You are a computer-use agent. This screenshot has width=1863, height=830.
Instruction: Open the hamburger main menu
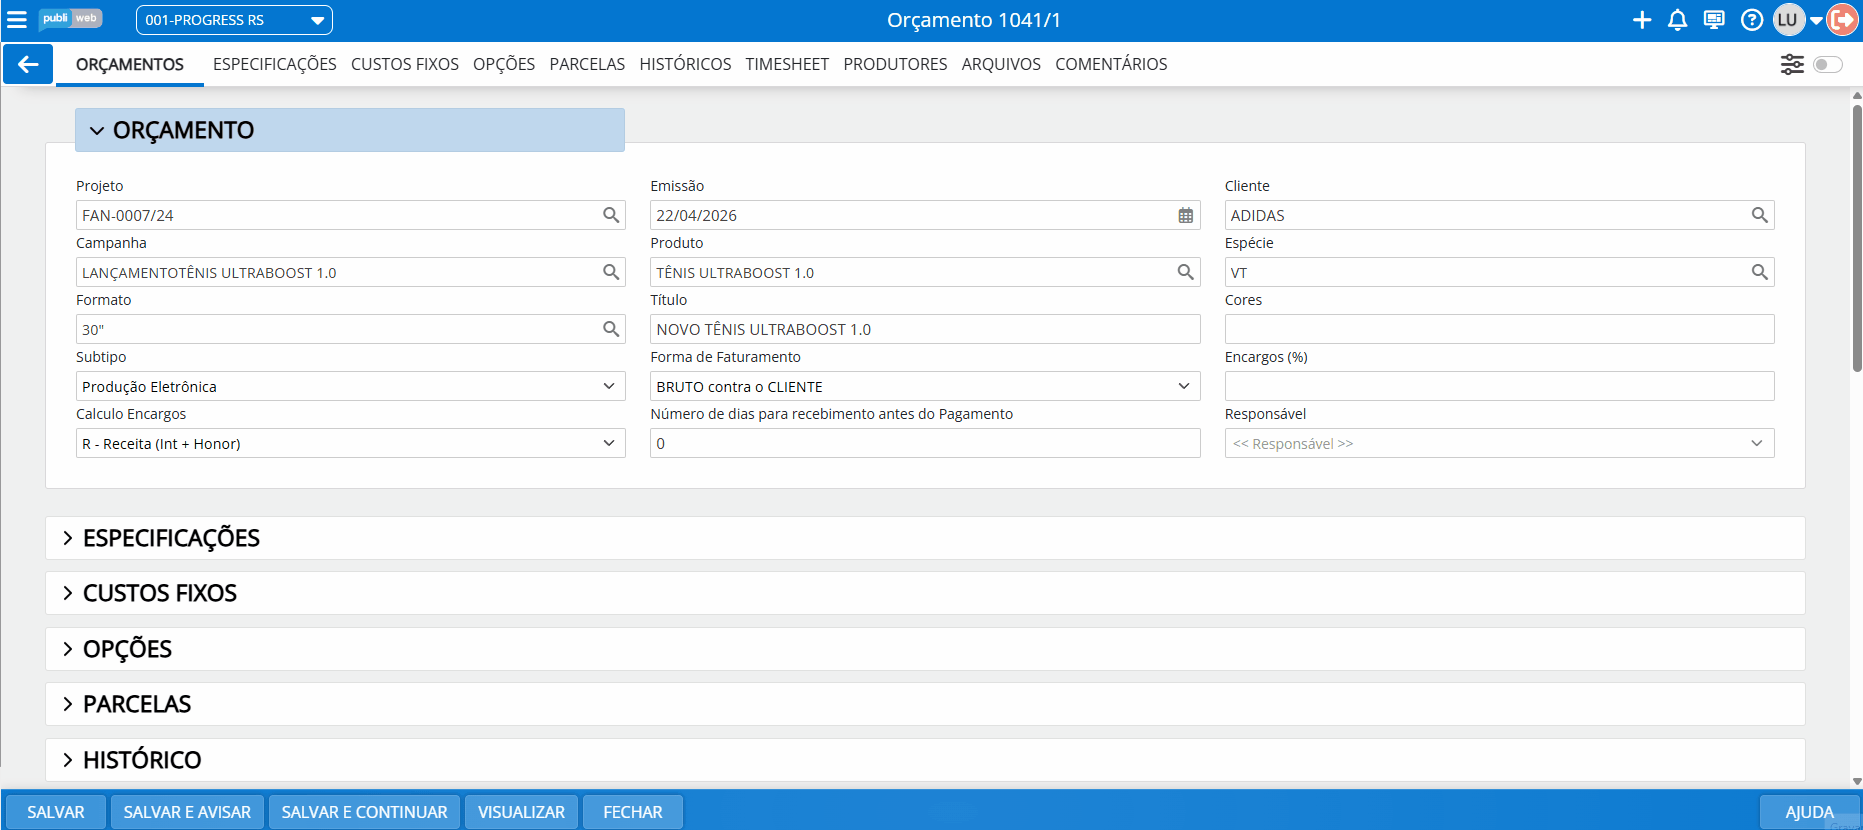tap(17, 20)
